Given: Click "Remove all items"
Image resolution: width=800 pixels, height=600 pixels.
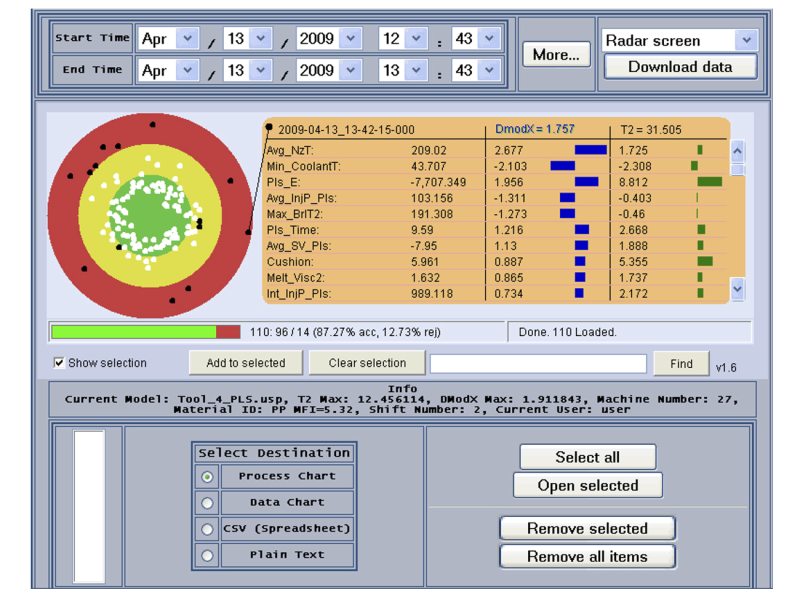Looking at the screenshot, I should coord(587,557).
